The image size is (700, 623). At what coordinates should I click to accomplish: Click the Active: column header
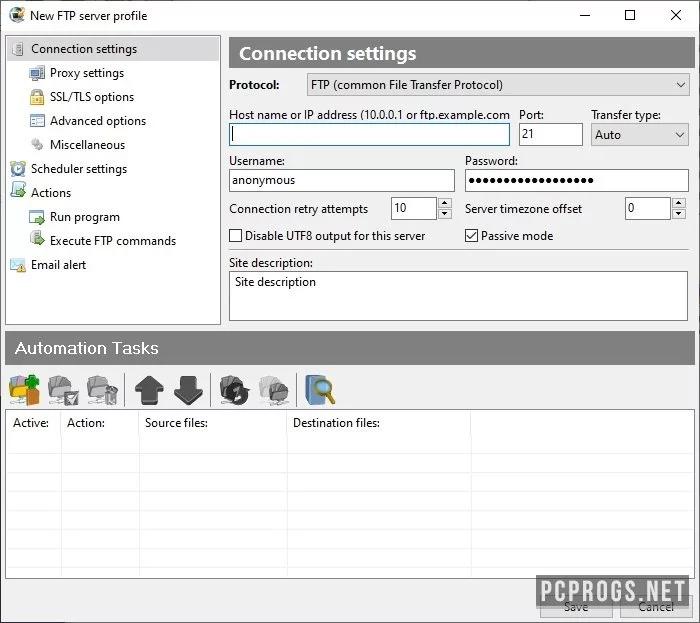tap(33, 423)
